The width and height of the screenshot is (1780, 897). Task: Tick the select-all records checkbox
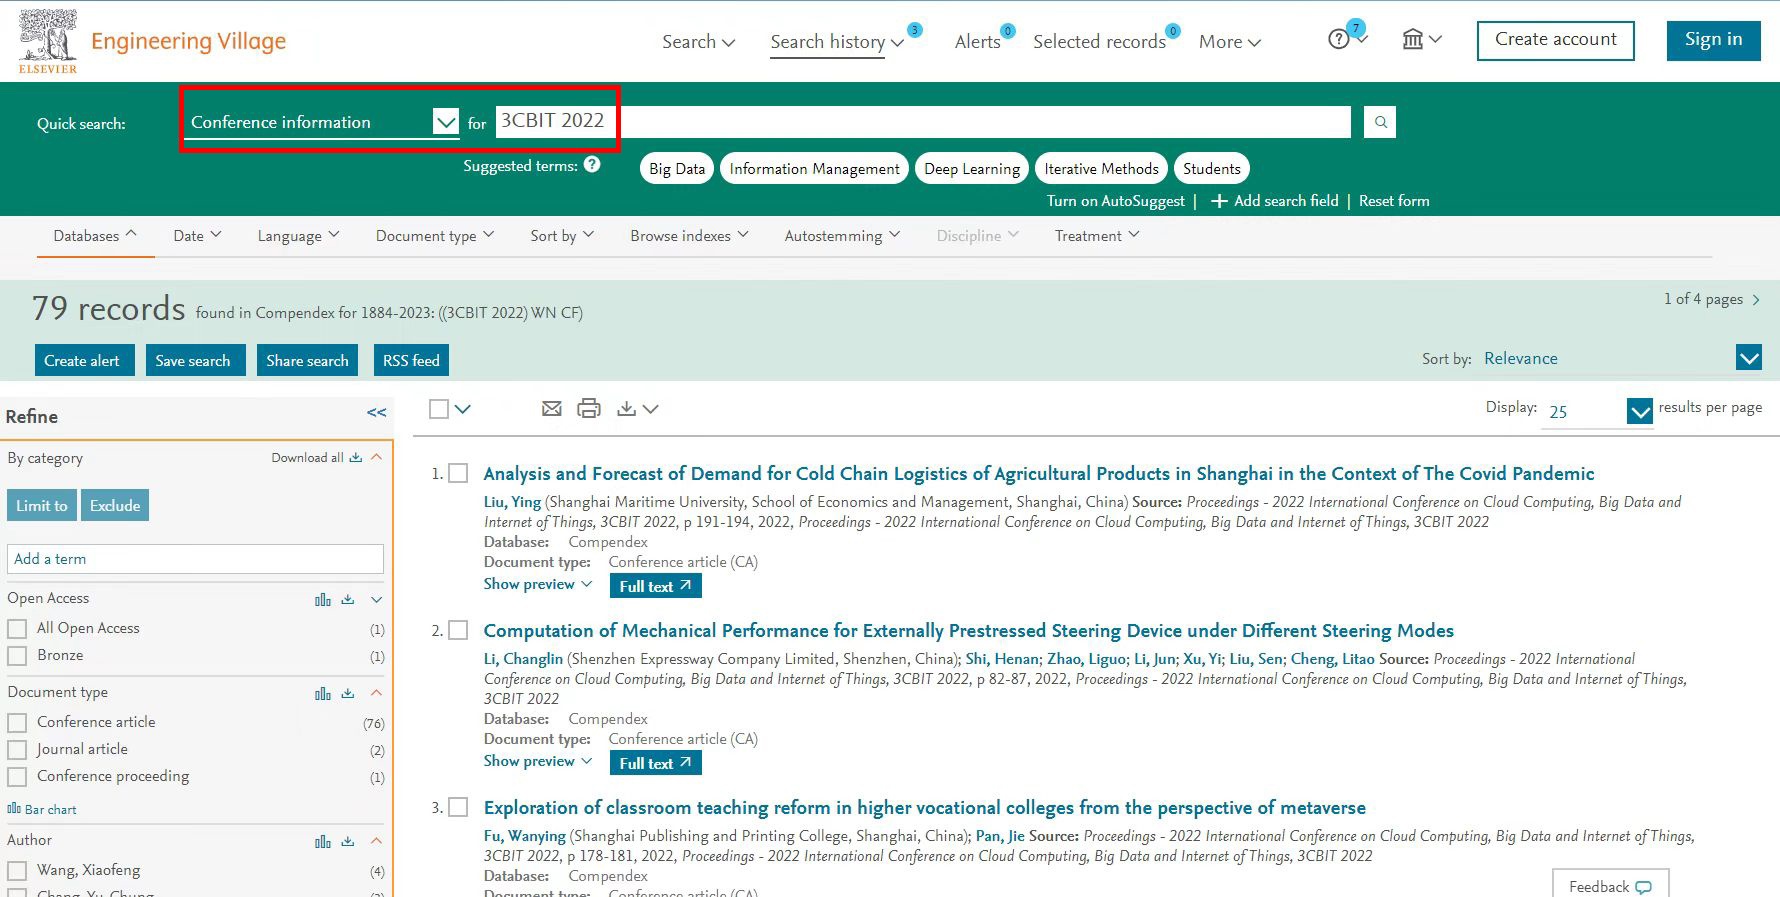439,409
